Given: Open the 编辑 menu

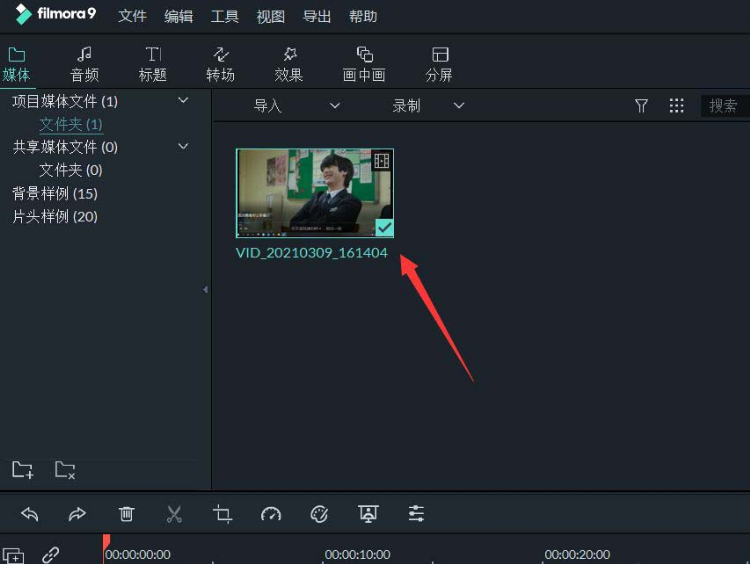Looking at the screenshot, I should (178, 16).
